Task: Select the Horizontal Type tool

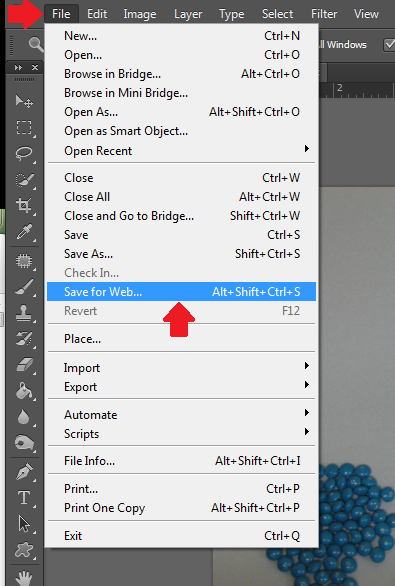Action: point(24,498)
